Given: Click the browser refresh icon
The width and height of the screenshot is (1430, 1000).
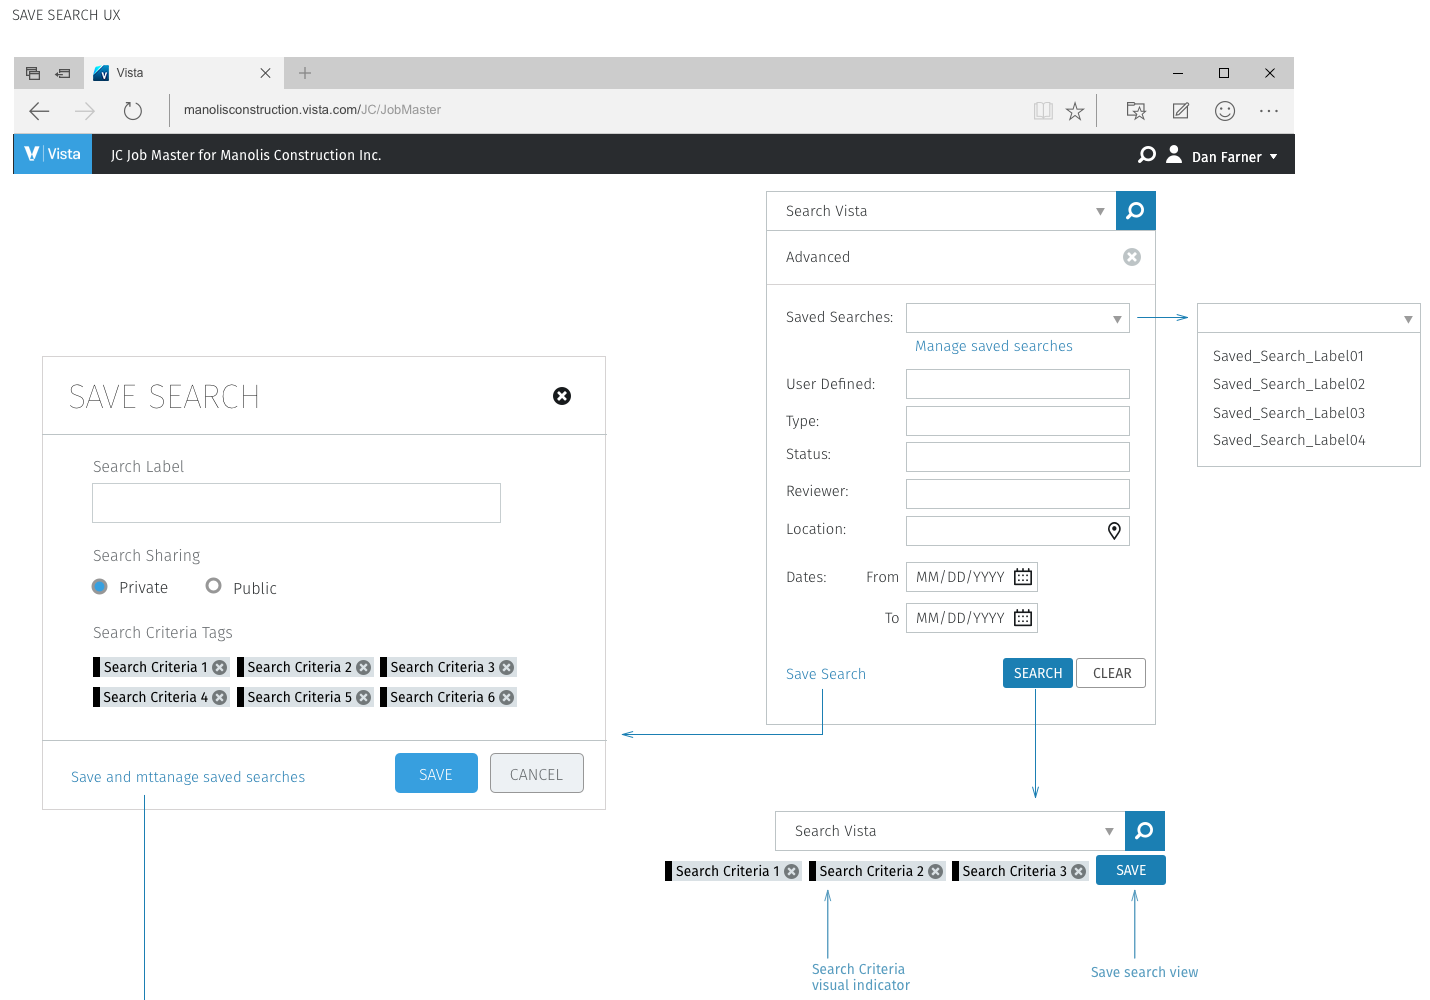Looking at the screenshot, I should coord(133,111).
